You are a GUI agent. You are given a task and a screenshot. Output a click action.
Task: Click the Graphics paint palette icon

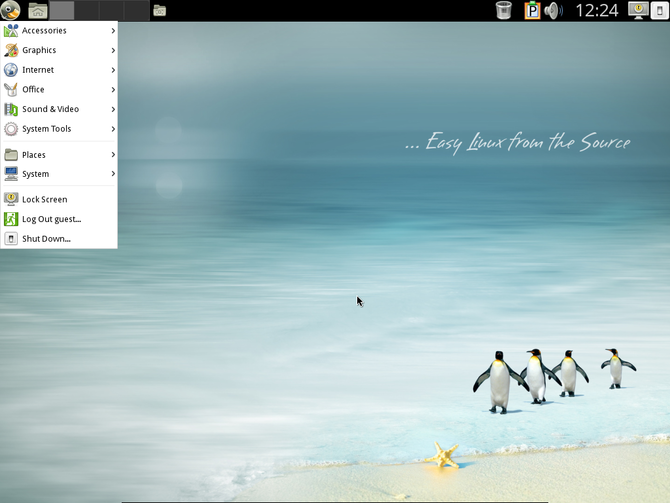pos(11,50)
